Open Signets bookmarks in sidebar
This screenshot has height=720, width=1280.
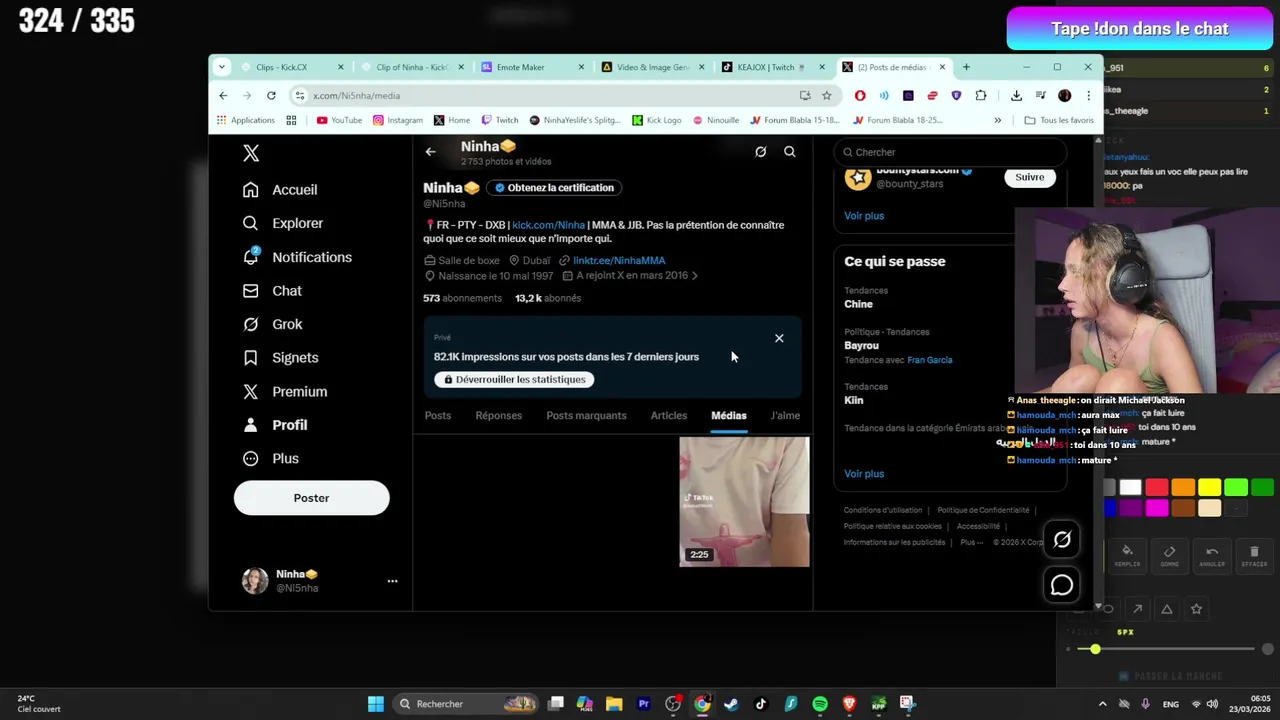click(x=281, y=358)
